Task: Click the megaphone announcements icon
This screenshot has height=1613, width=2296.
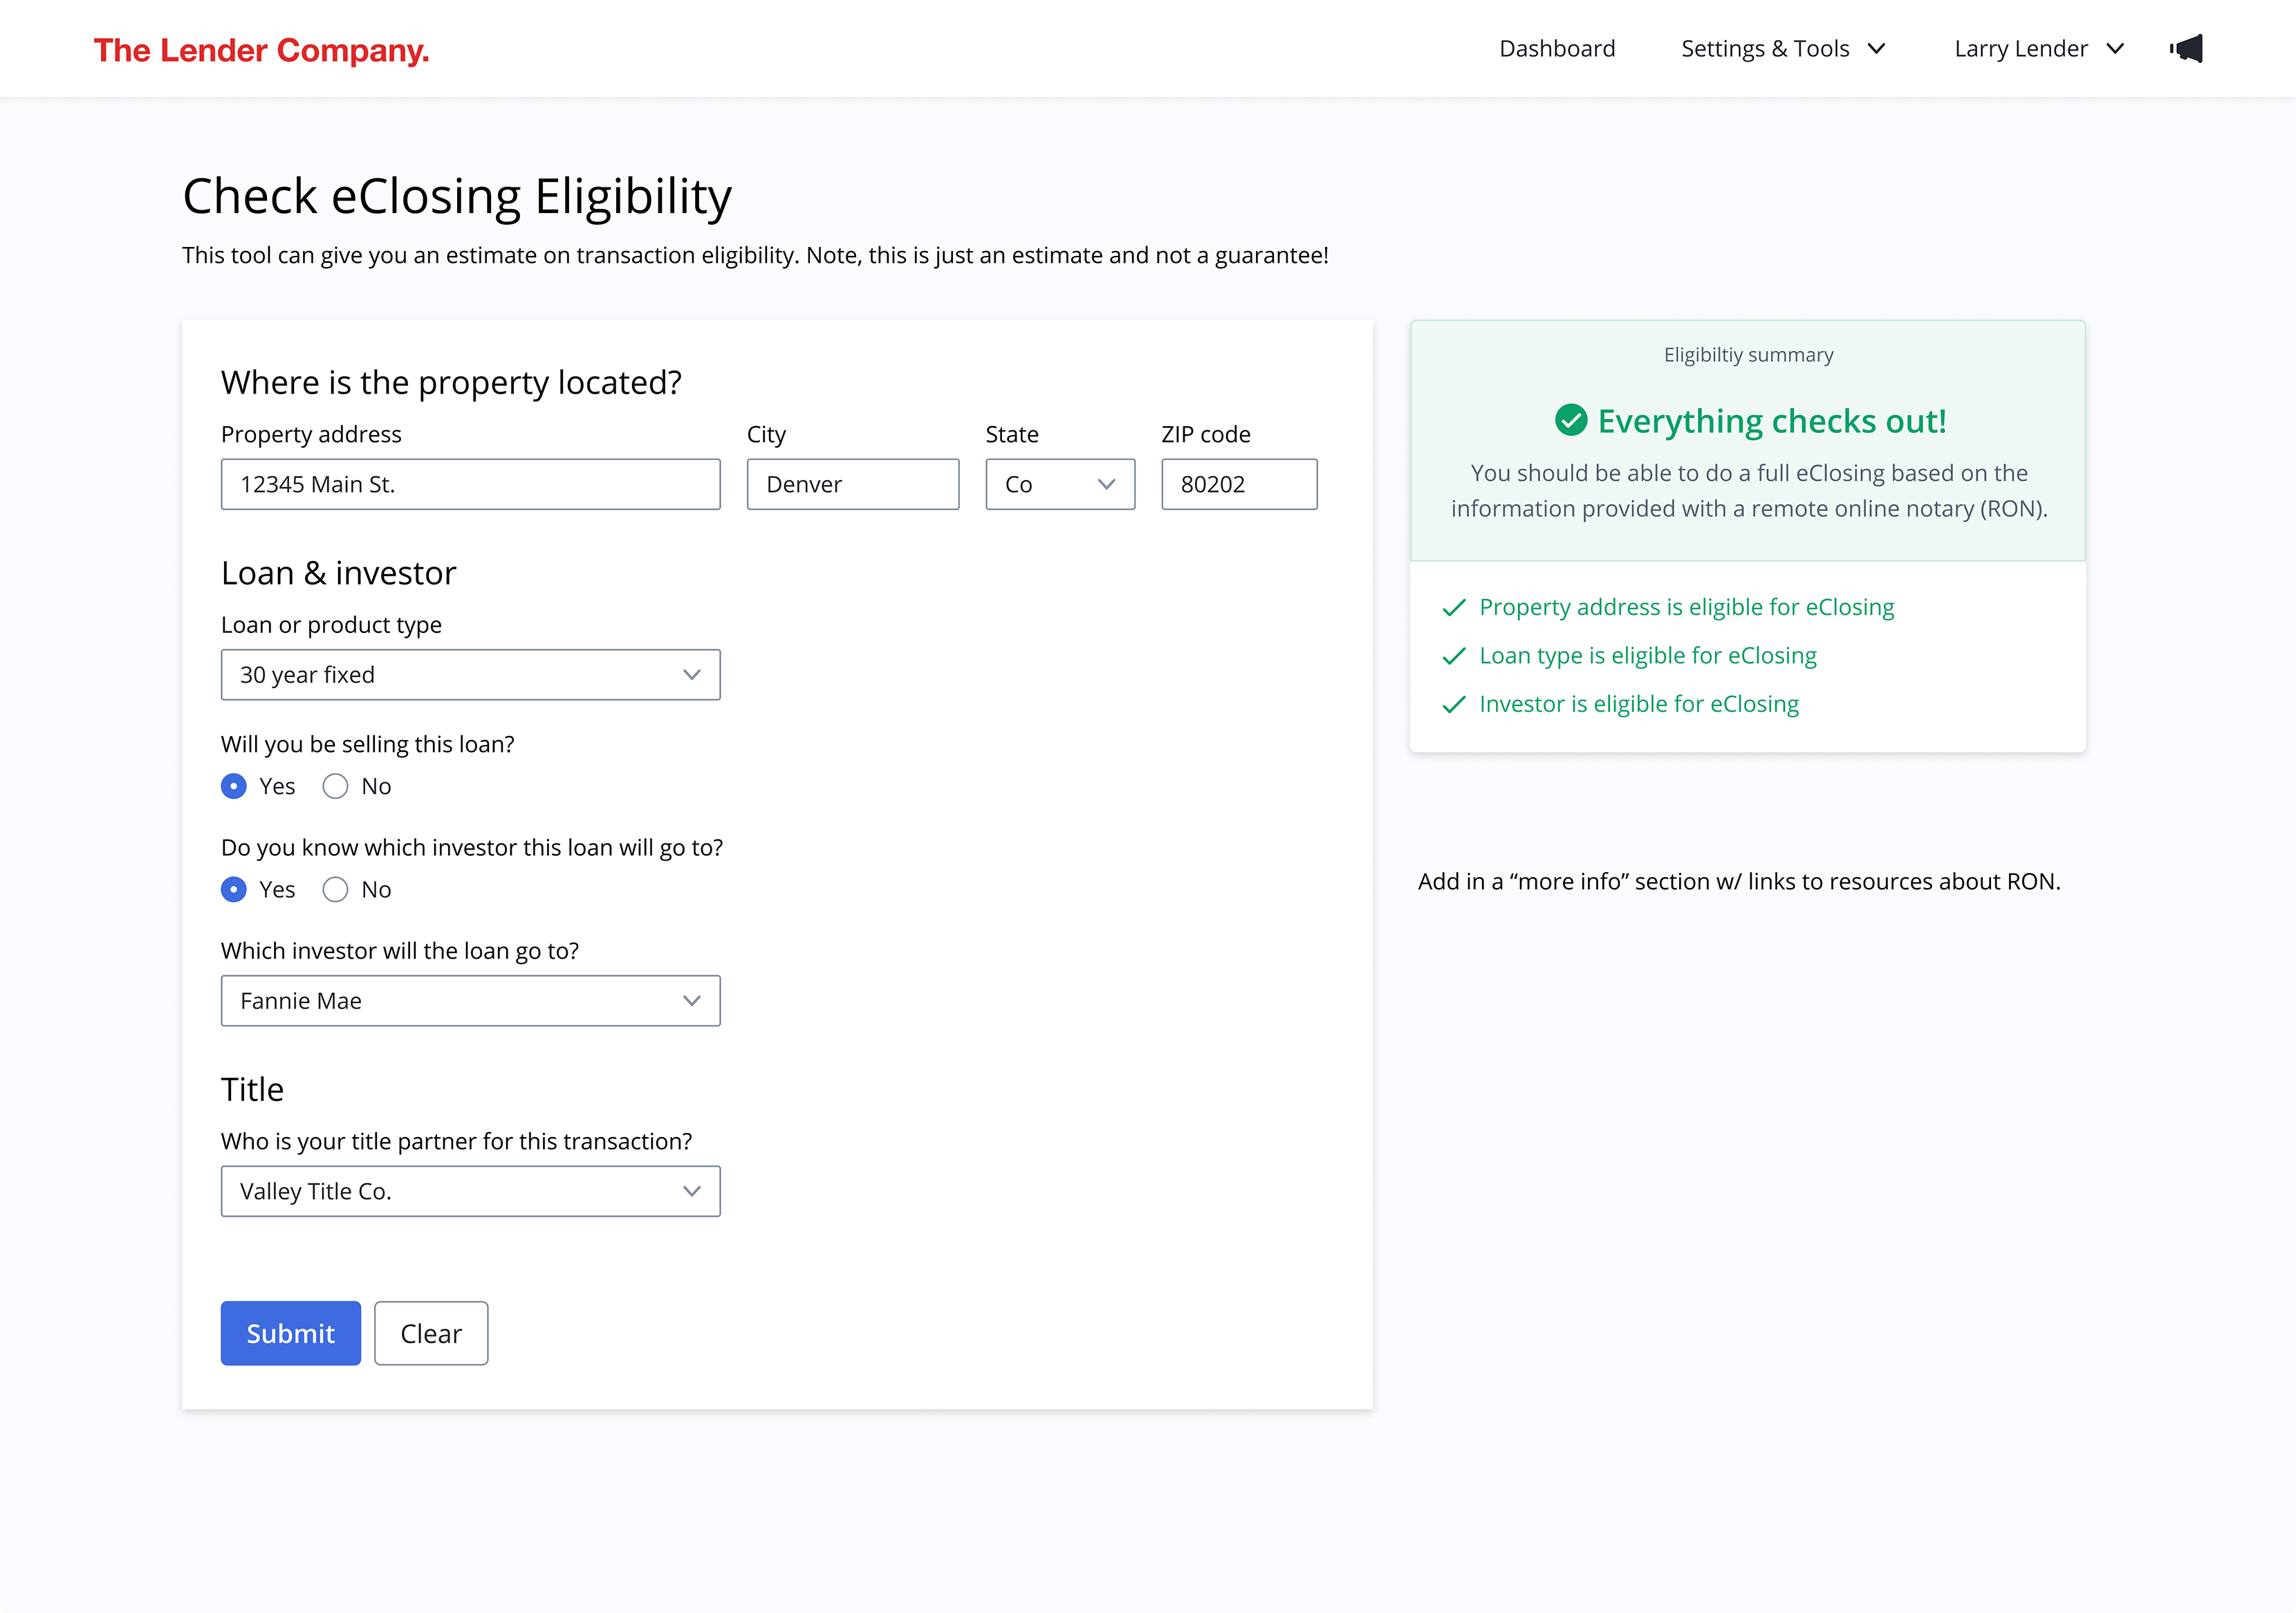Action: [x=2186, y=49]
